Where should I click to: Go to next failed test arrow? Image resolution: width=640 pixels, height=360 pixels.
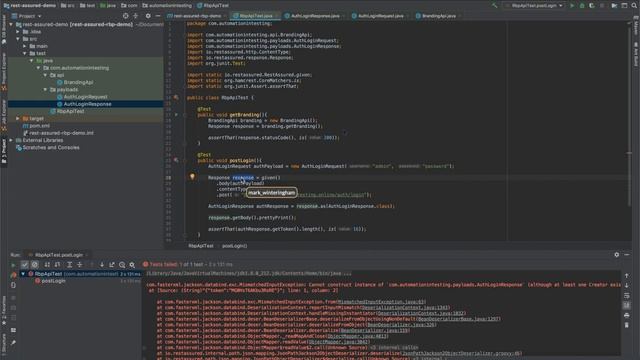tap(102, 265)
